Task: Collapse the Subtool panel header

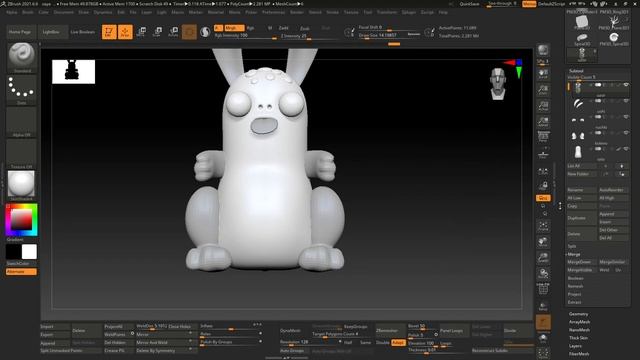Action: [x=576, y=71]
